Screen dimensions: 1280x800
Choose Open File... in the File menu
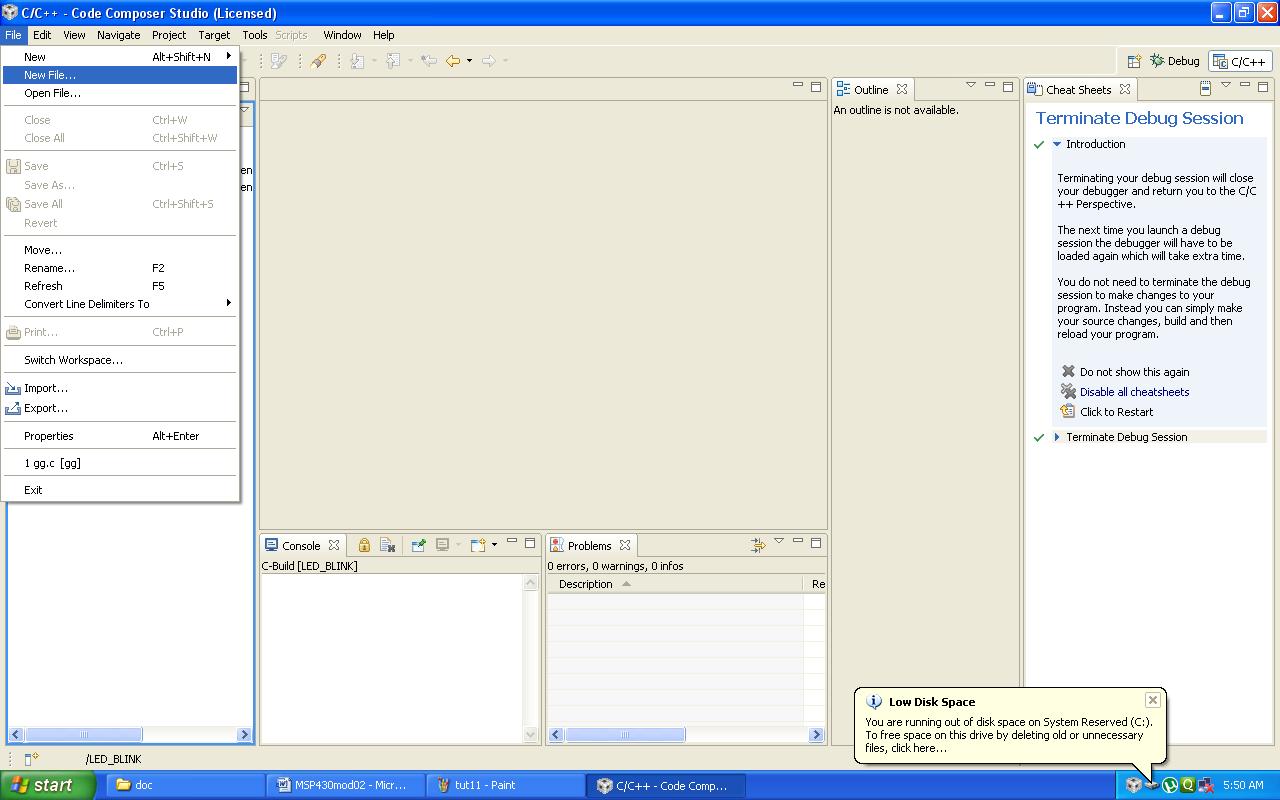(119, 93)
